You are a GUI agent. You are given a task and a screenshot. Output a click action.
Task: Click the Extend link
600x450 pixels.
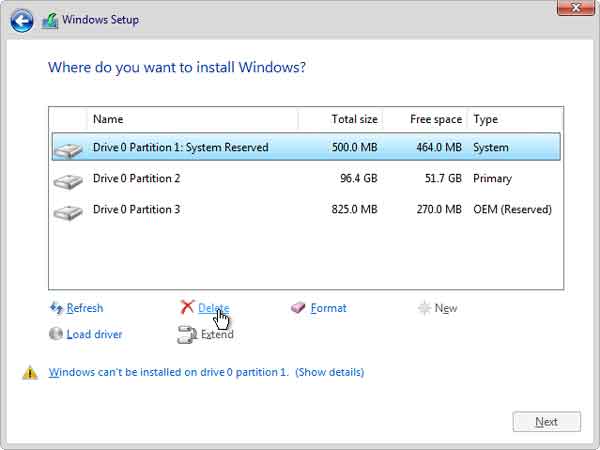pyautogui.click(x=217, y=334)
